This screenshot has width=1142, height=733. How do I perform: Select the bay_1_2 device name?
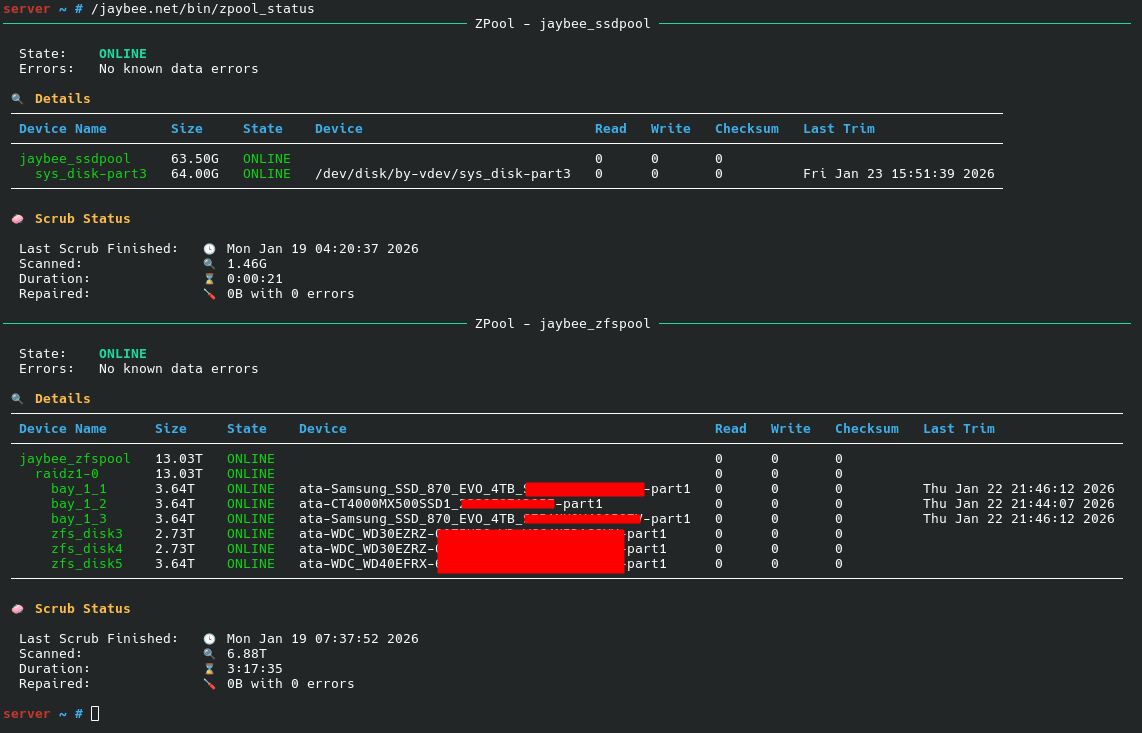pos(79,503)
